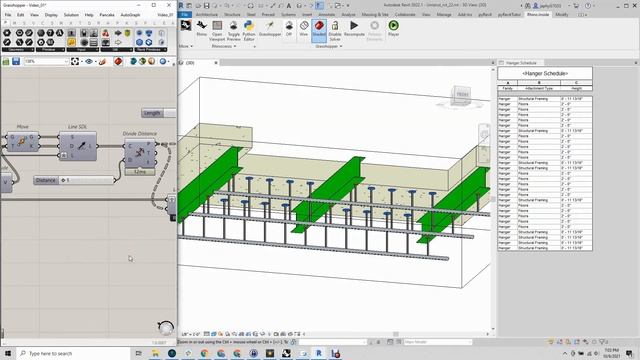Click view scale 1/8" = 1'-0" control
Screen dimensions: 640x360
[x=191, y=334]
